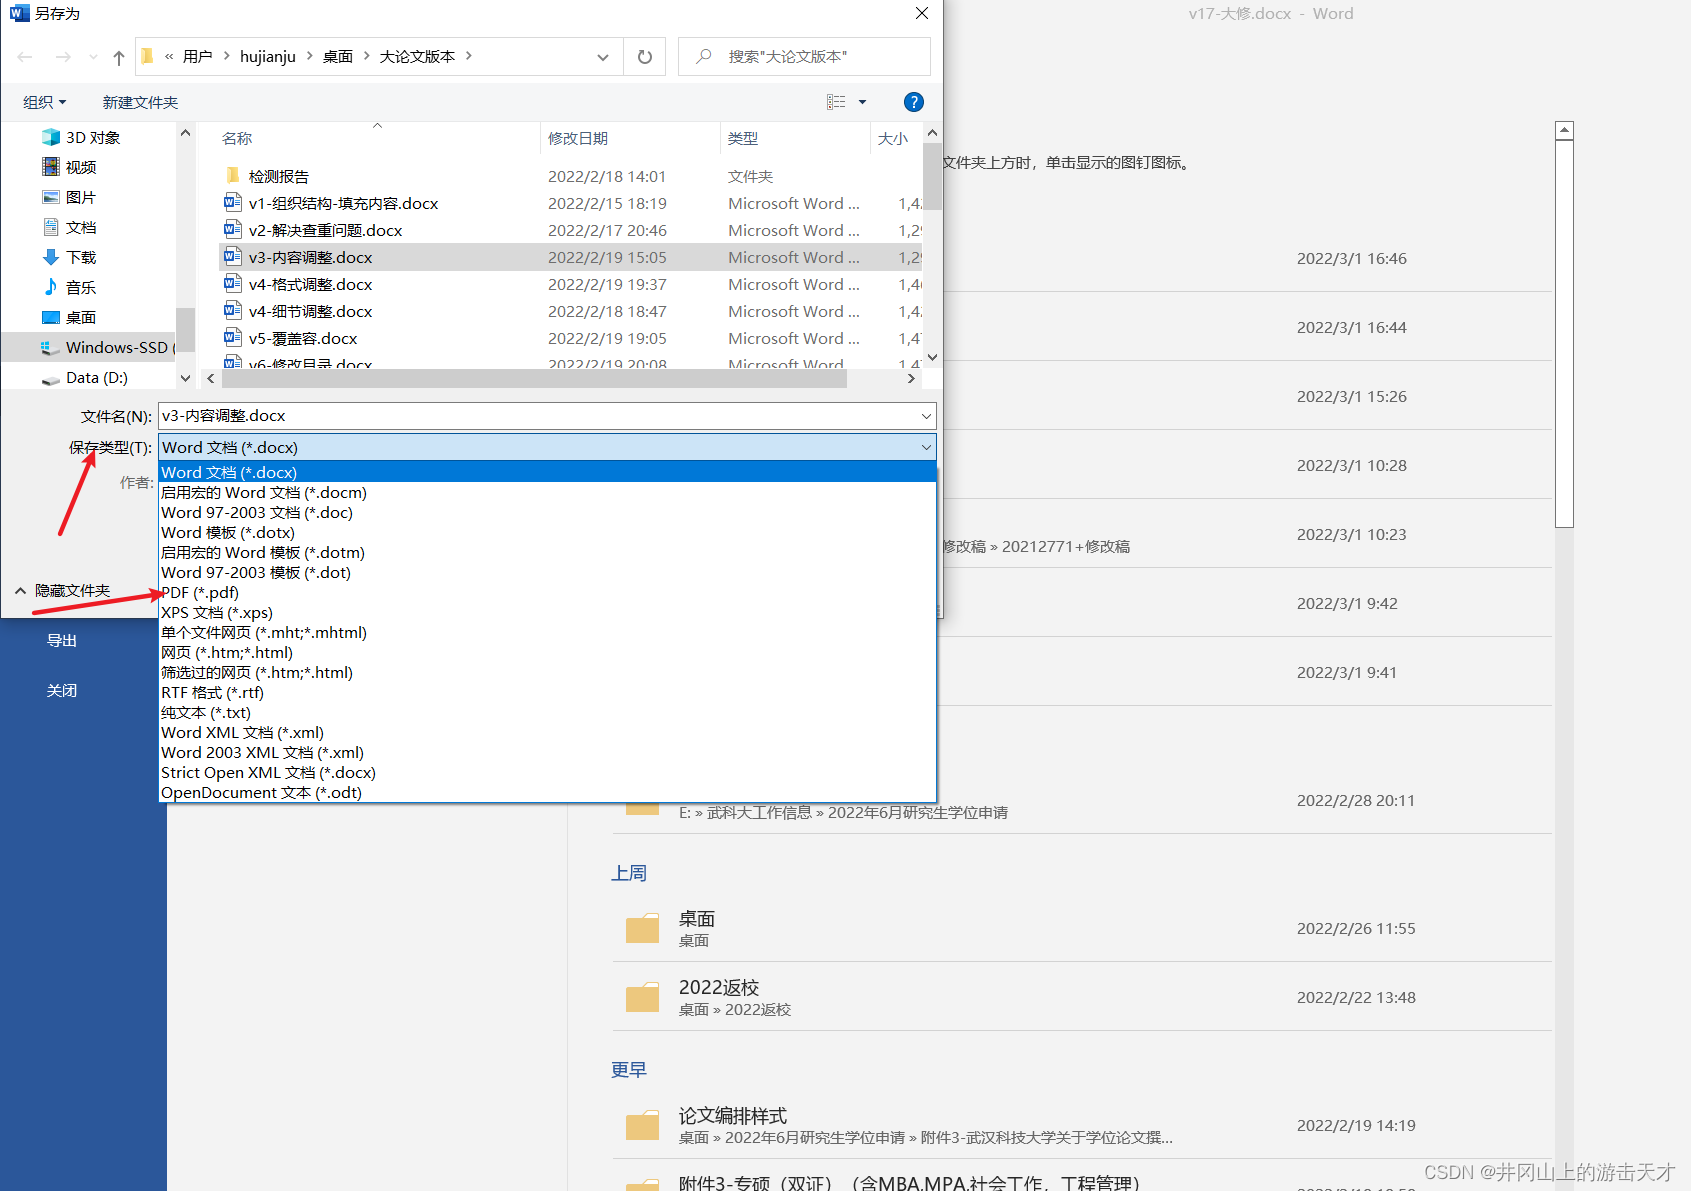Select file icon of v4-细节调整.docx

coord(233,311)
